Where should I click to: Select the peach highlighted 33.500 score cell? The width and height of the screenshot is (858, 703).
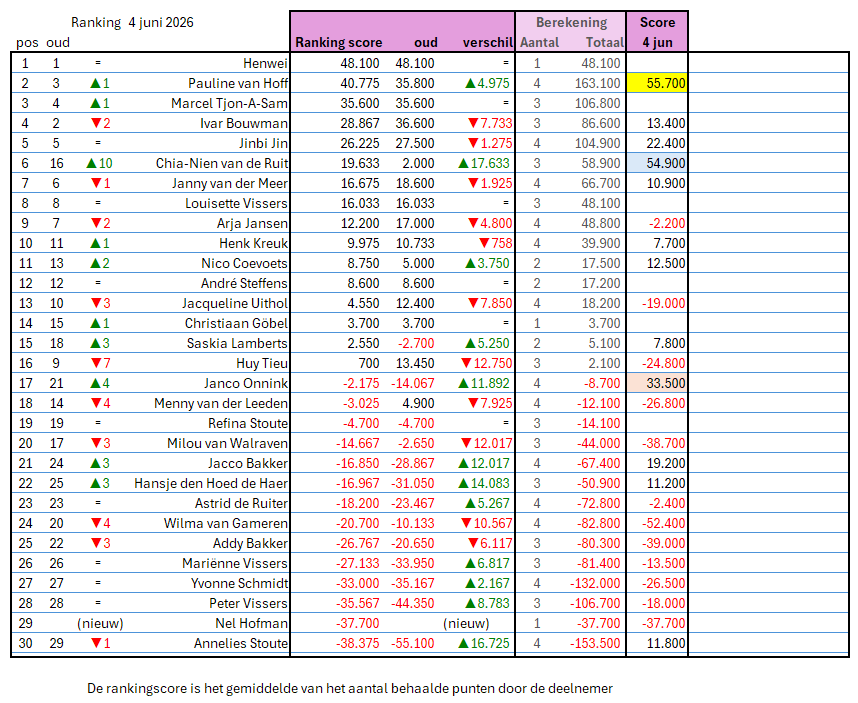point(657,383)
